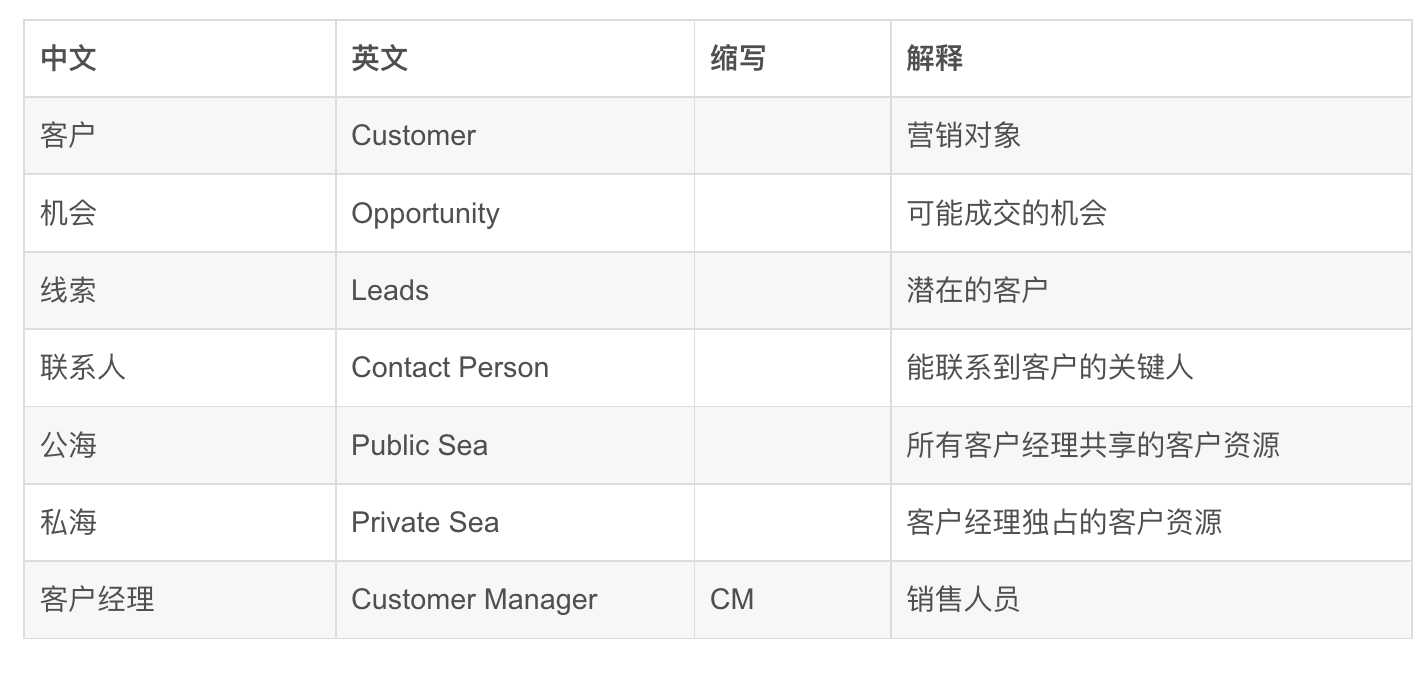Click the 潜在的客户 cell
1426x680 pixels.
(1151, 290)
